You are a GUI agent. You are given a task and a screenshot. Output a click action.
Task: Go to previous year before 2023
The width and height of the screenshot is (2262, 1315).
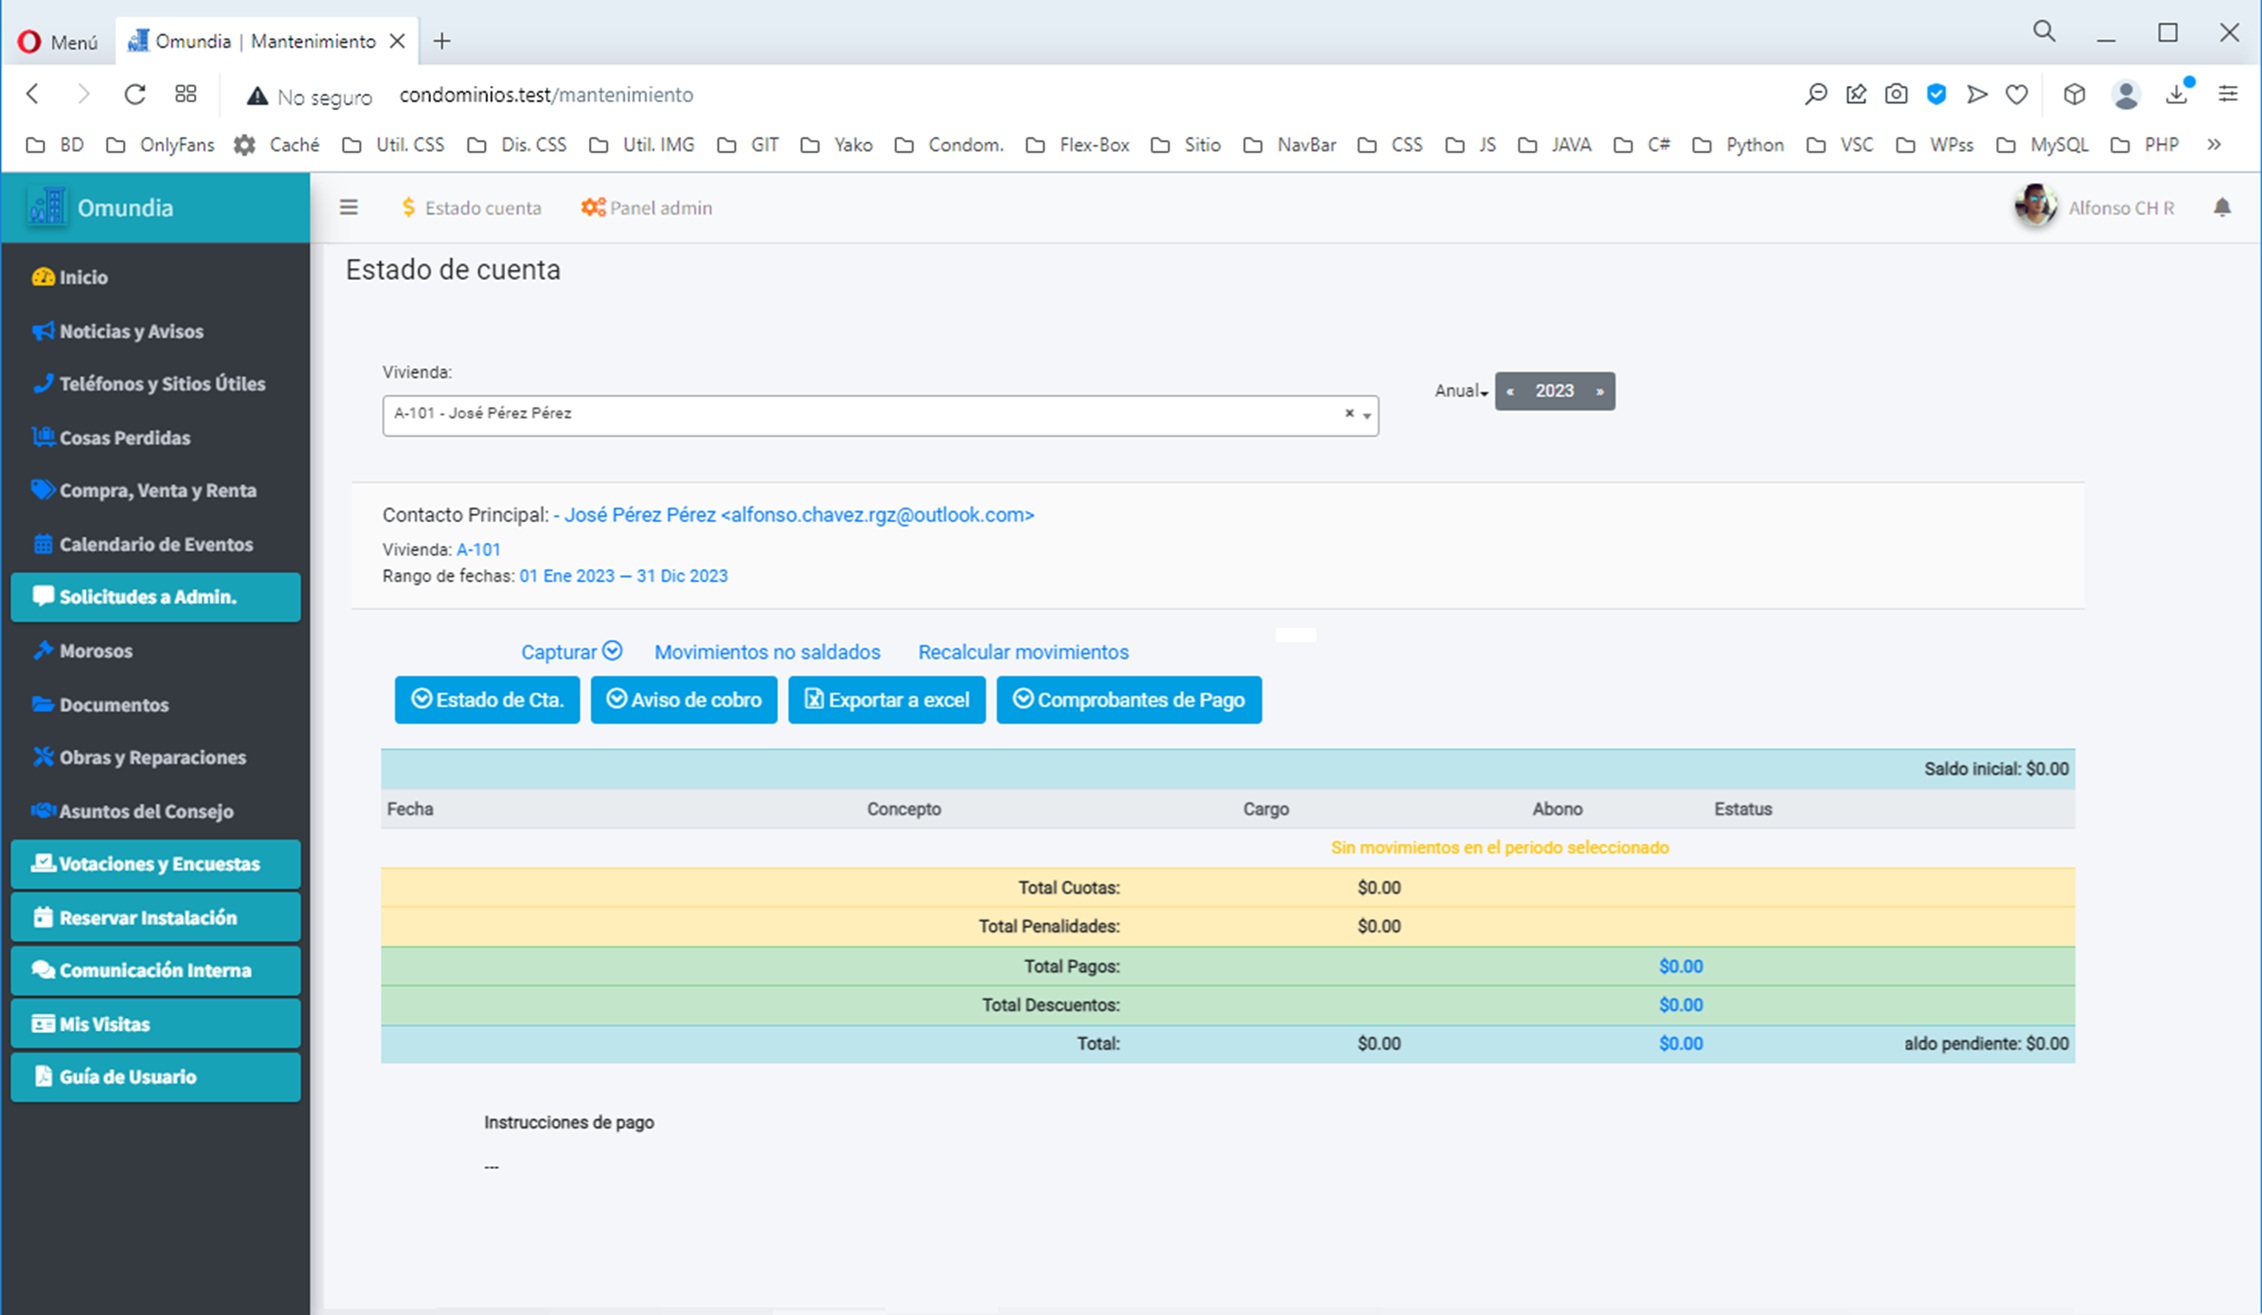[x=1510, y=391]
